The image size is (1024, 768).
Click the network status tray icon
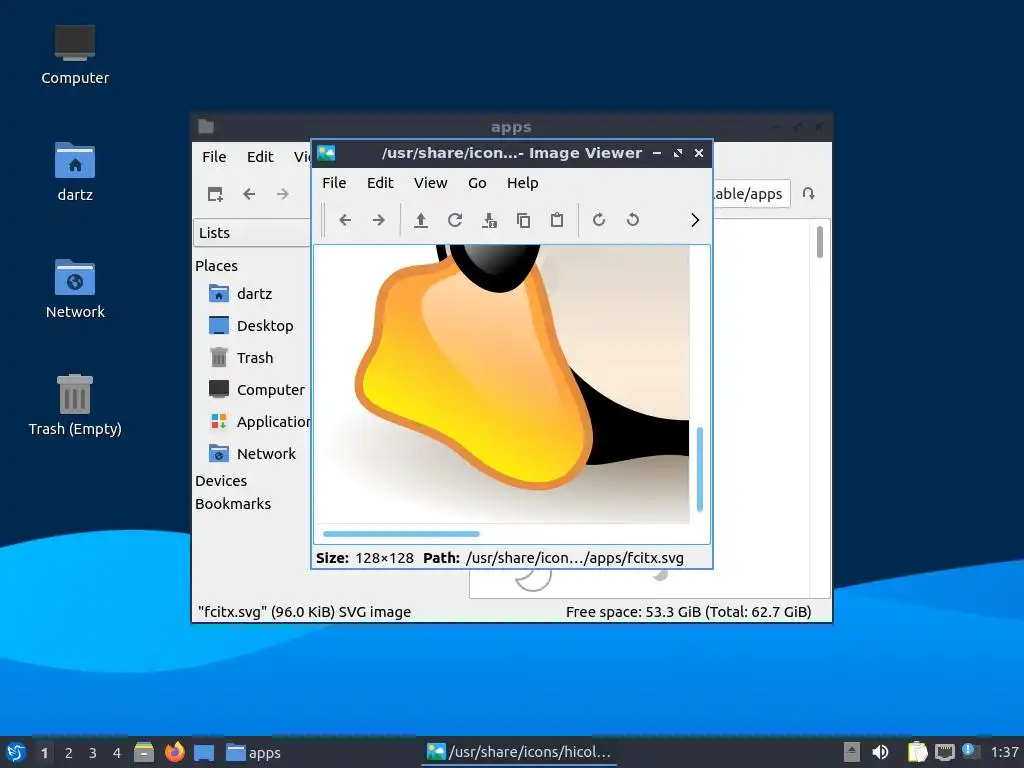click(945, 752)
